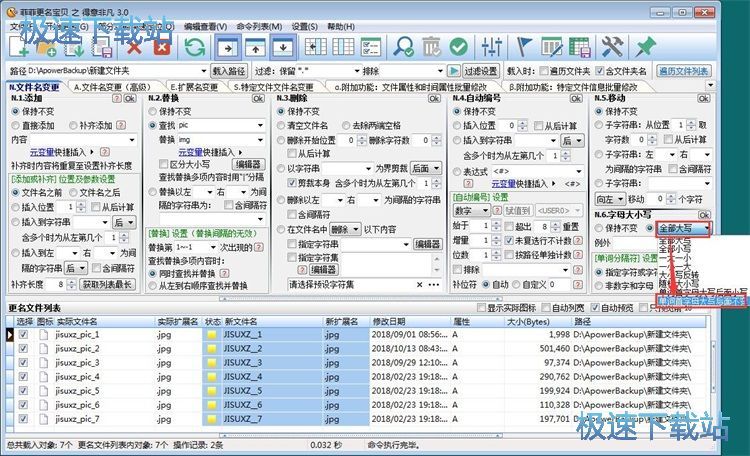
Task: Click the save file list toolbar icon
Action: (101, 47)
